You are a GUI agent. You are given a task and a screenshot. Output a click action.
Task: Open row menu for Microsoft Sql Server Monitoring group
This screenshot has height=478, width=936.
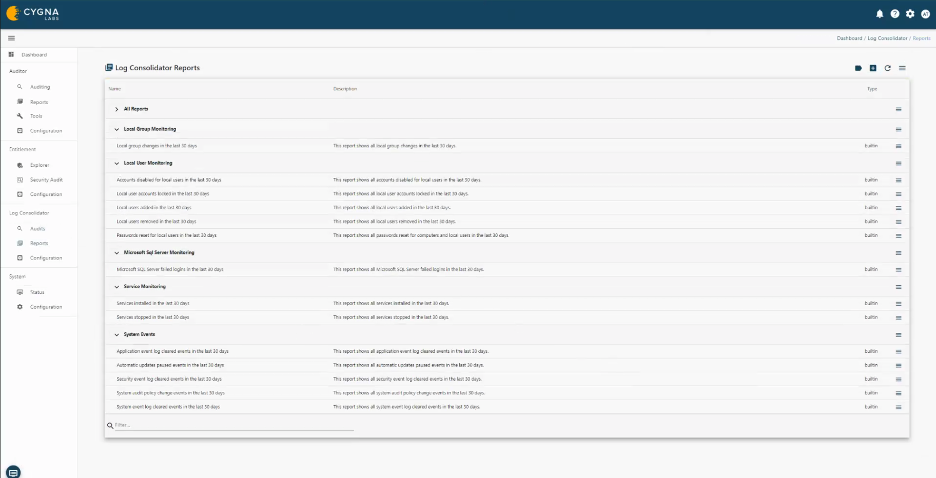tap(898, 253)
